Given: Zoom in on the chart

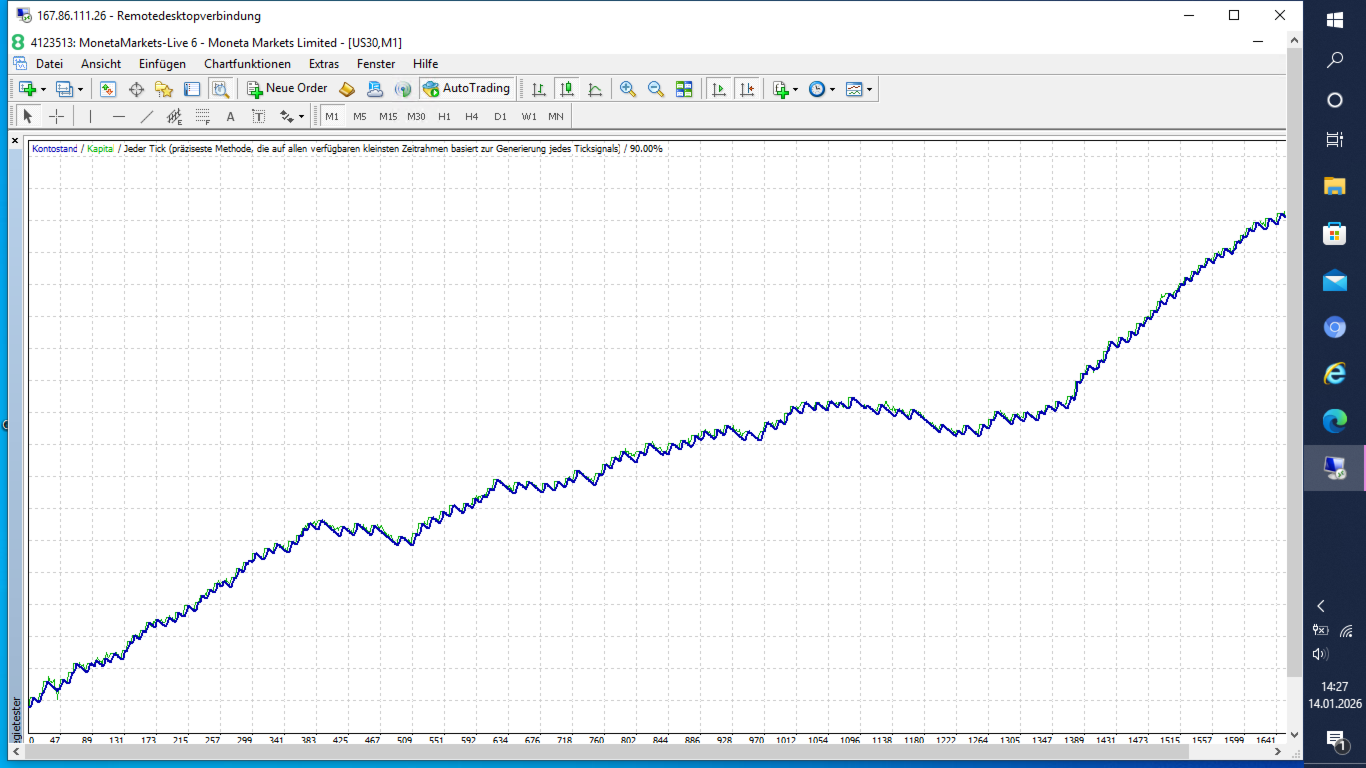Looking at the screenshot, I should [x=628, y=89].
